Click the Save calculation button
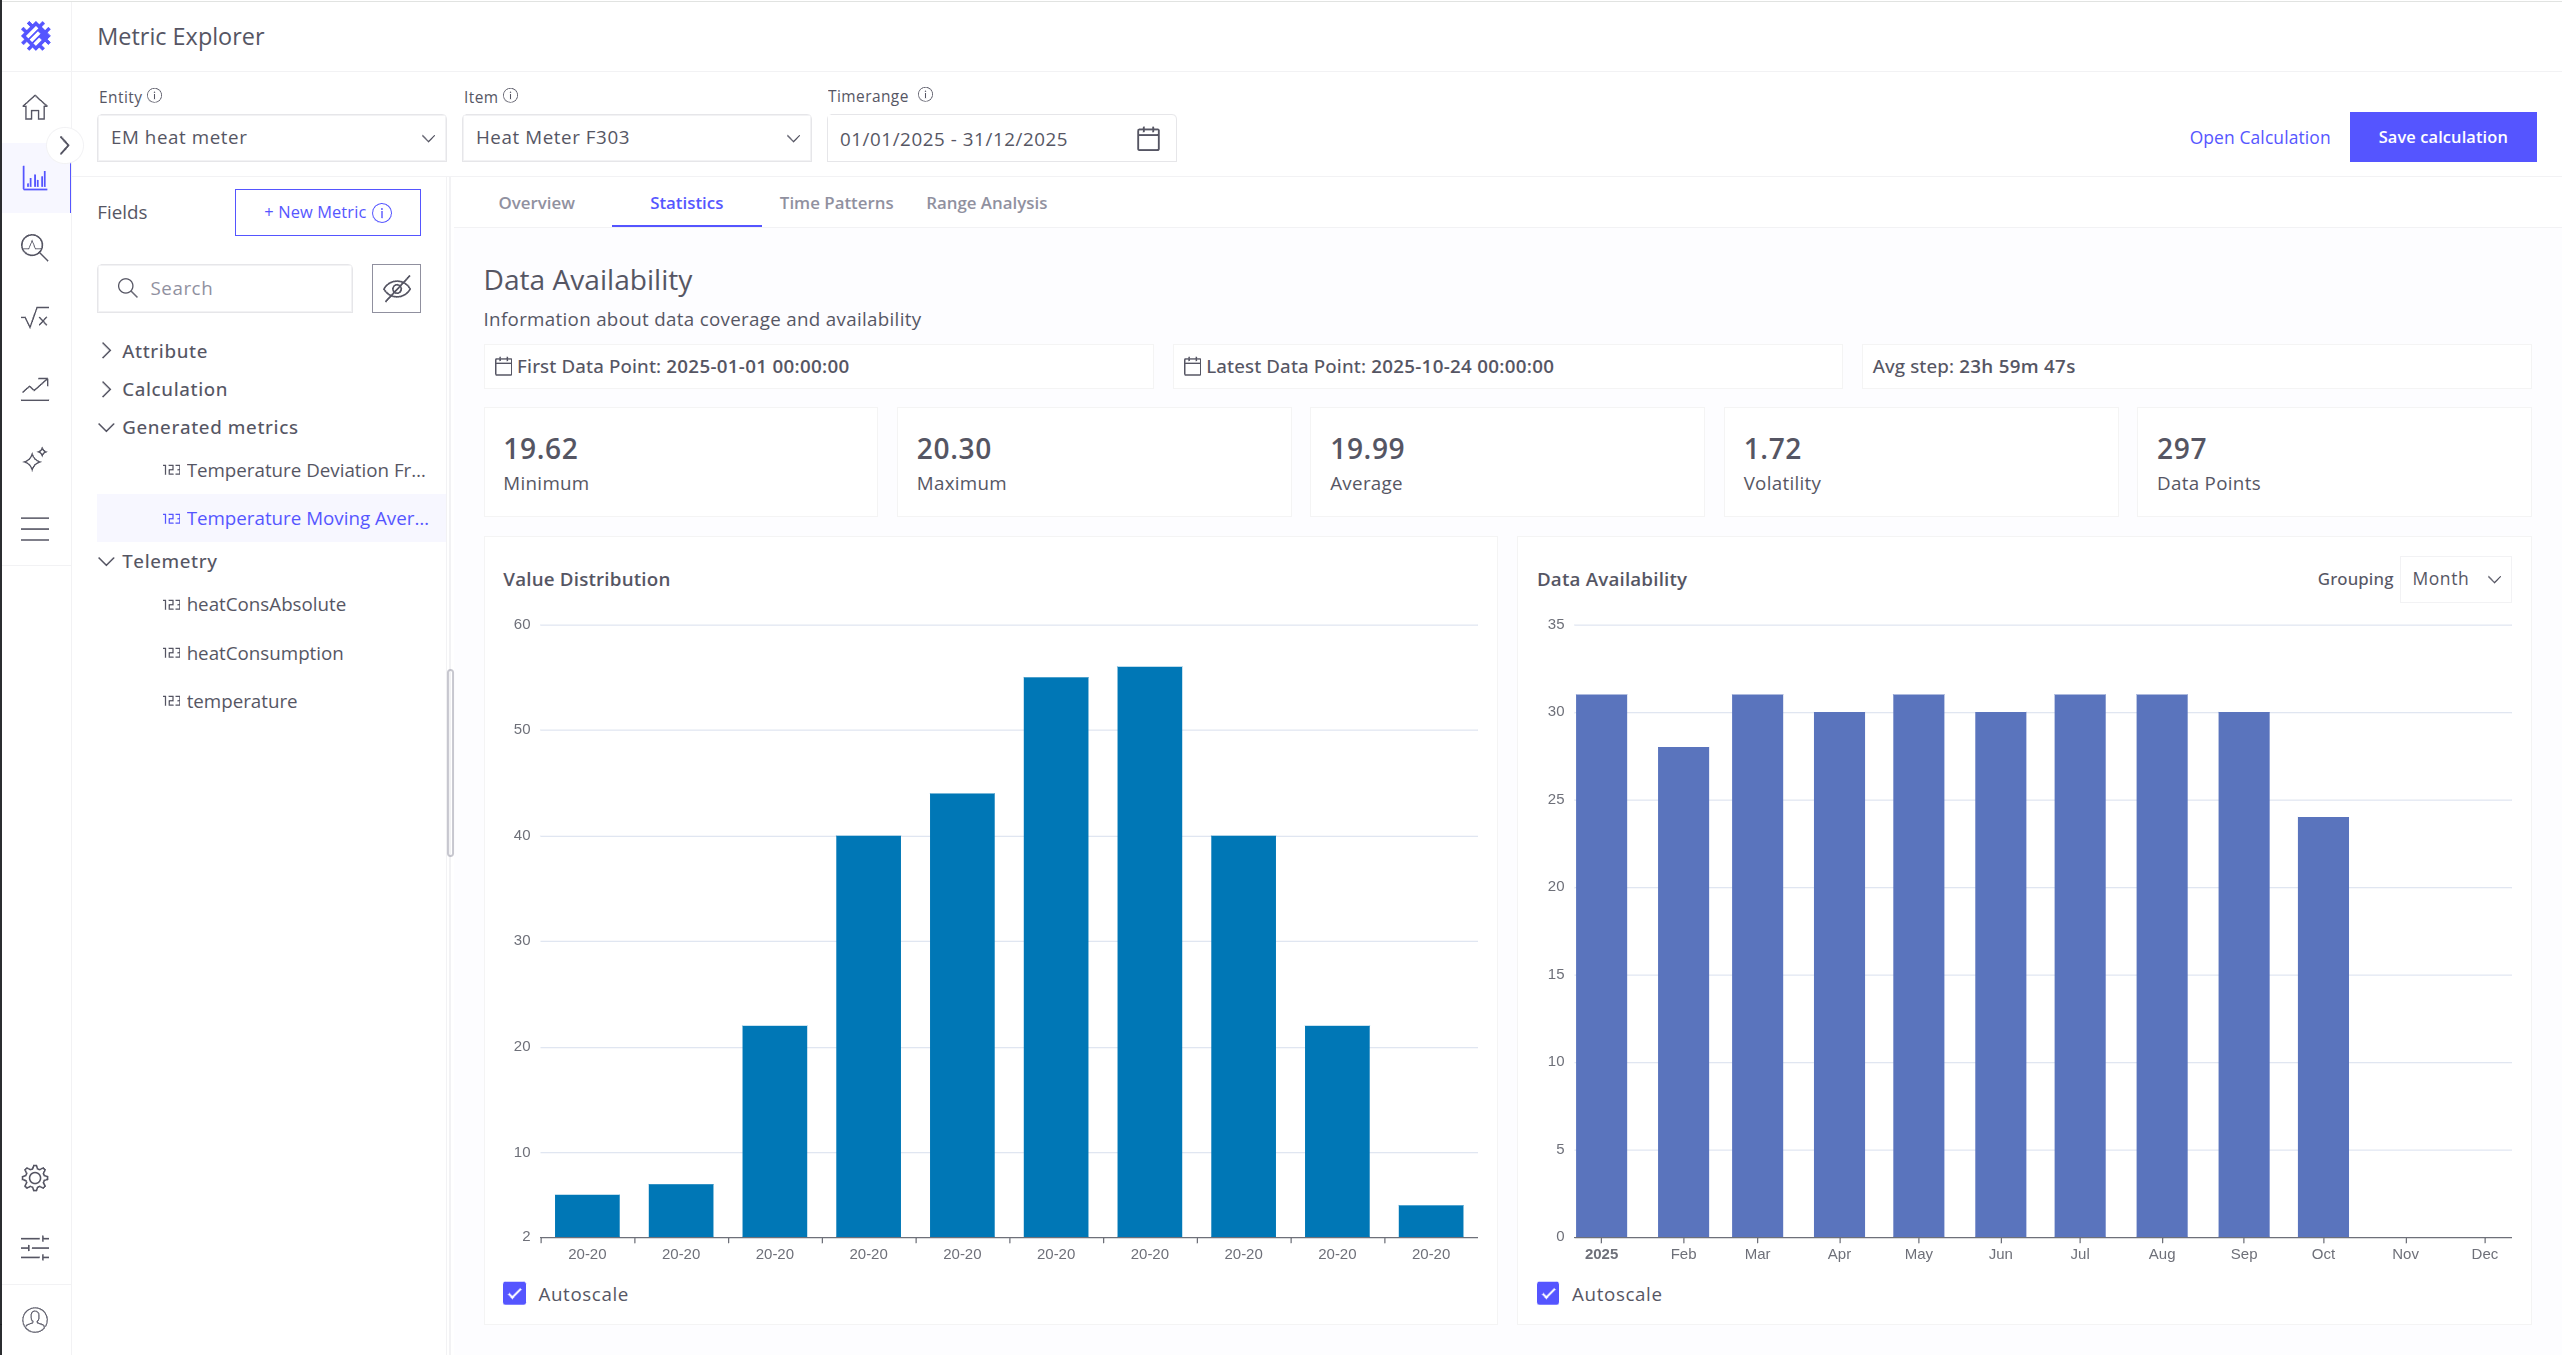The height and width of the screenshot is (1355, 2562). [x=2442, y=137]
